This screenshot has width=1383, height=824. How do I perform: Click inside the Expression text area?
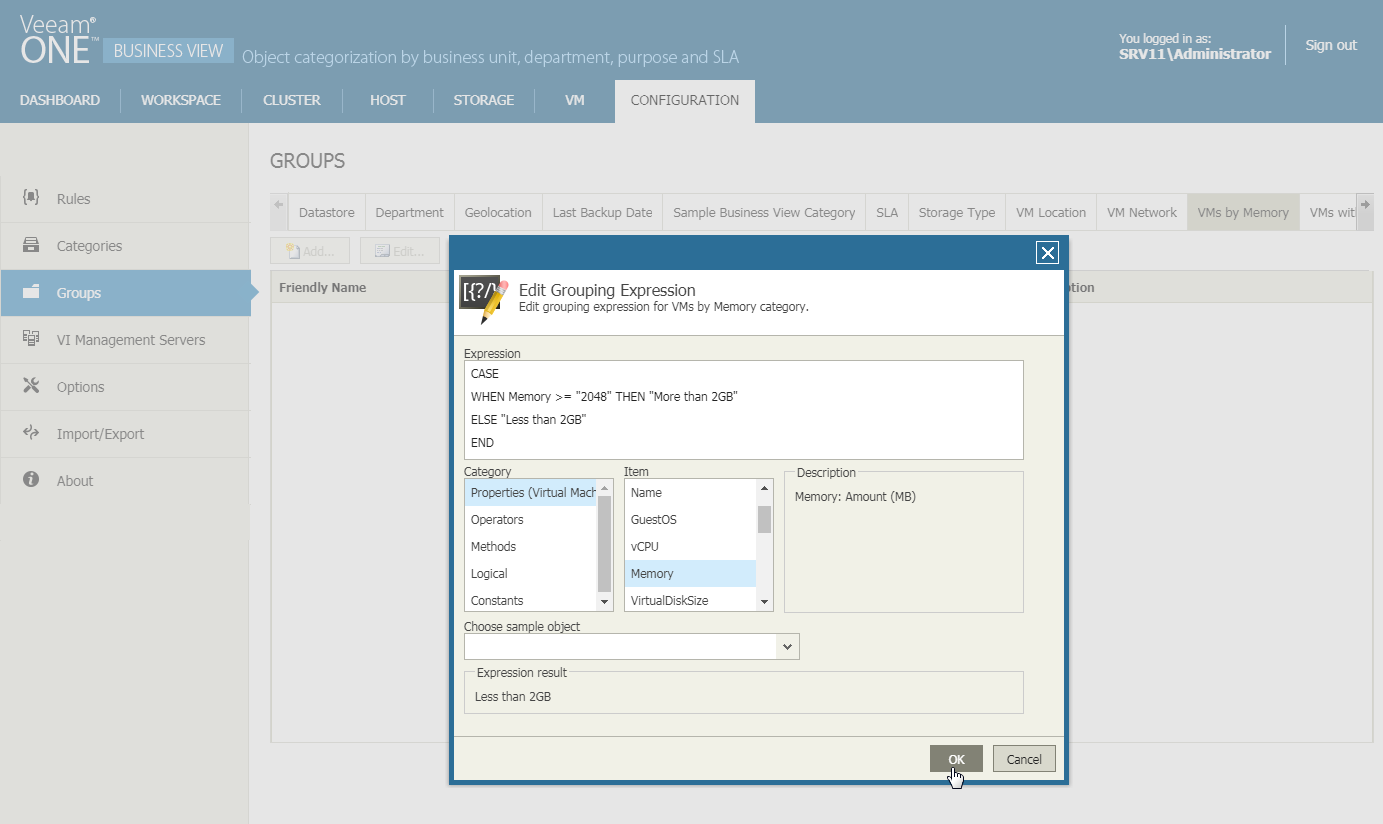744,409
